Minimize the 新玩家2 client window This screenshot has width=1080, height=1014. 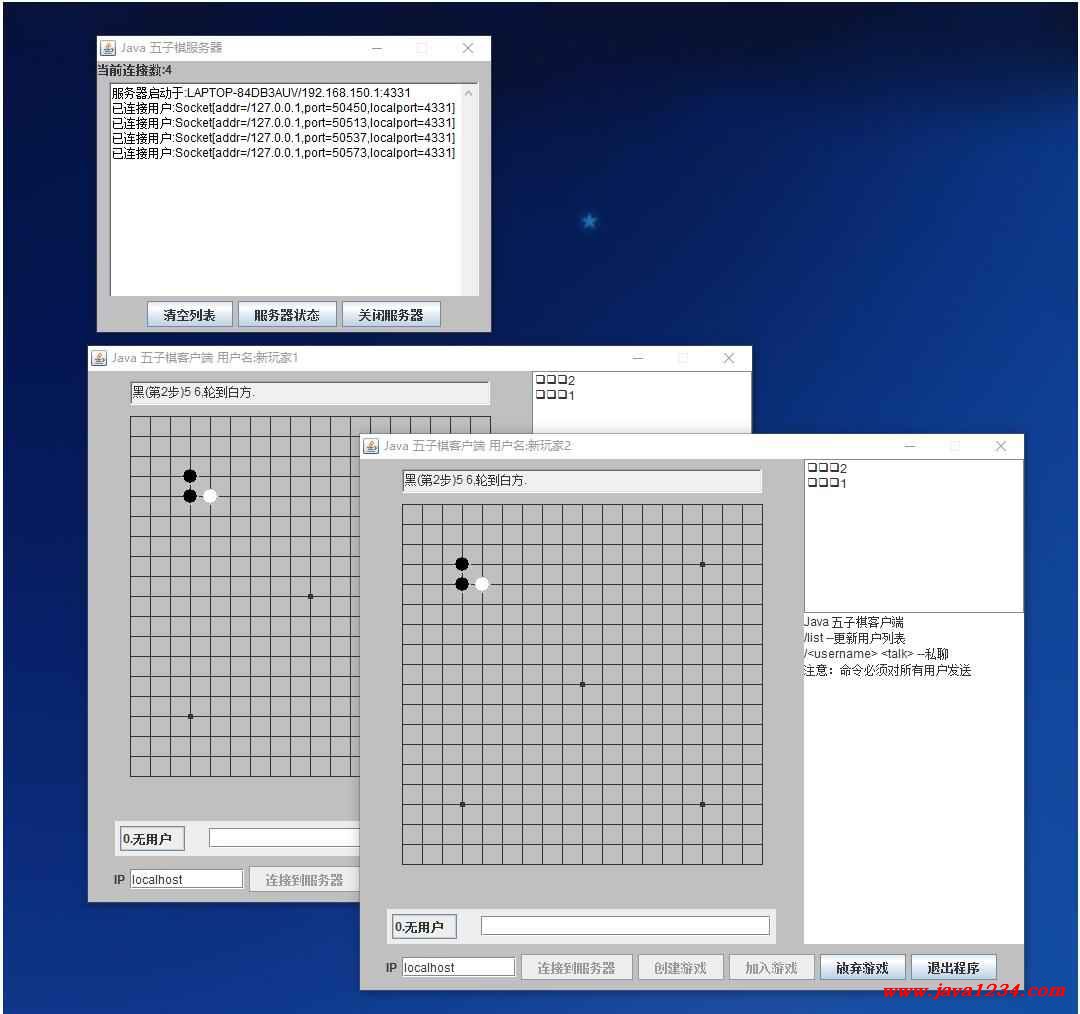(x=909, y=446)
